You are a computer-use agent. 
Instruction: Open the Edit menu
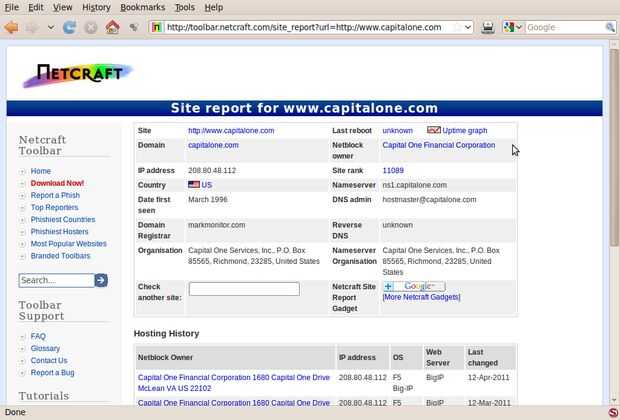(x=36, y=7)
